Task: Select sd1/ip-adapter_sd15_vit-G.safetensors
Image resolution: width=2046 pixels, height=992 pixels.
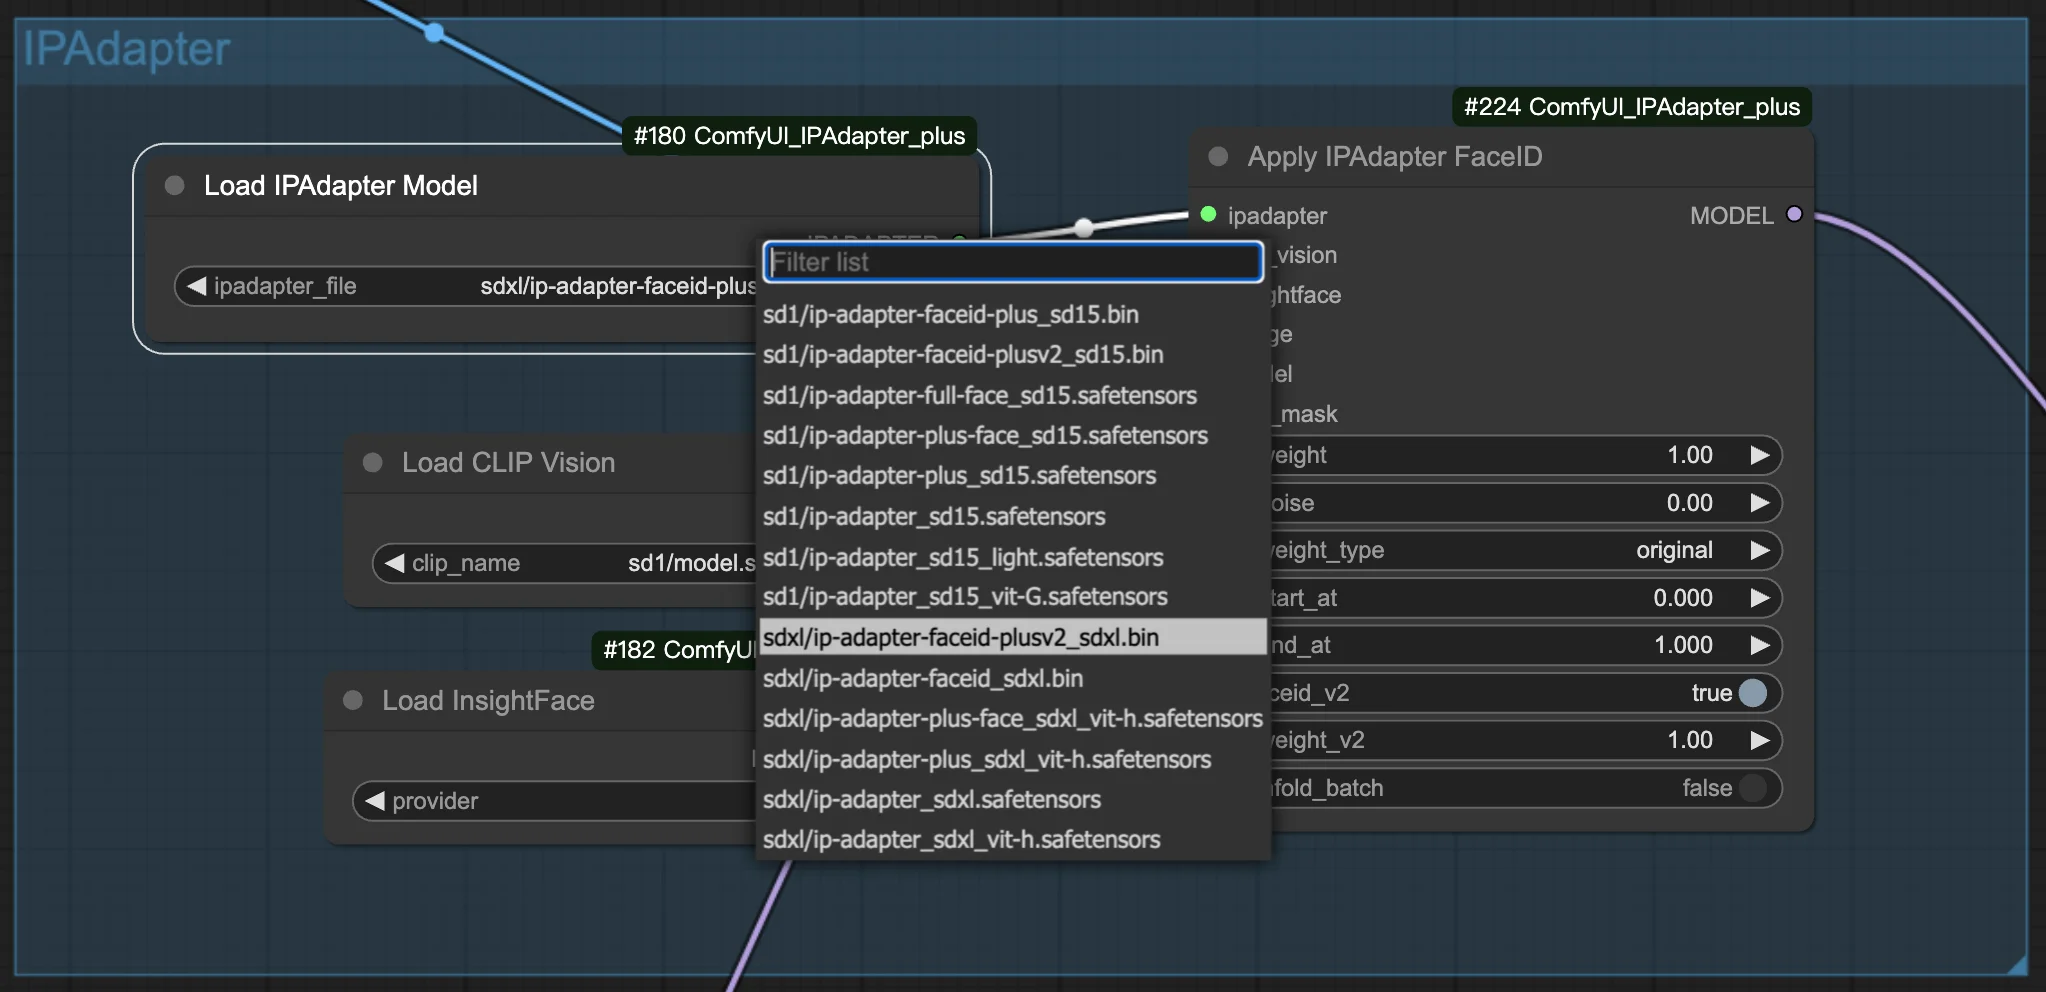Action: [1013, 596]
